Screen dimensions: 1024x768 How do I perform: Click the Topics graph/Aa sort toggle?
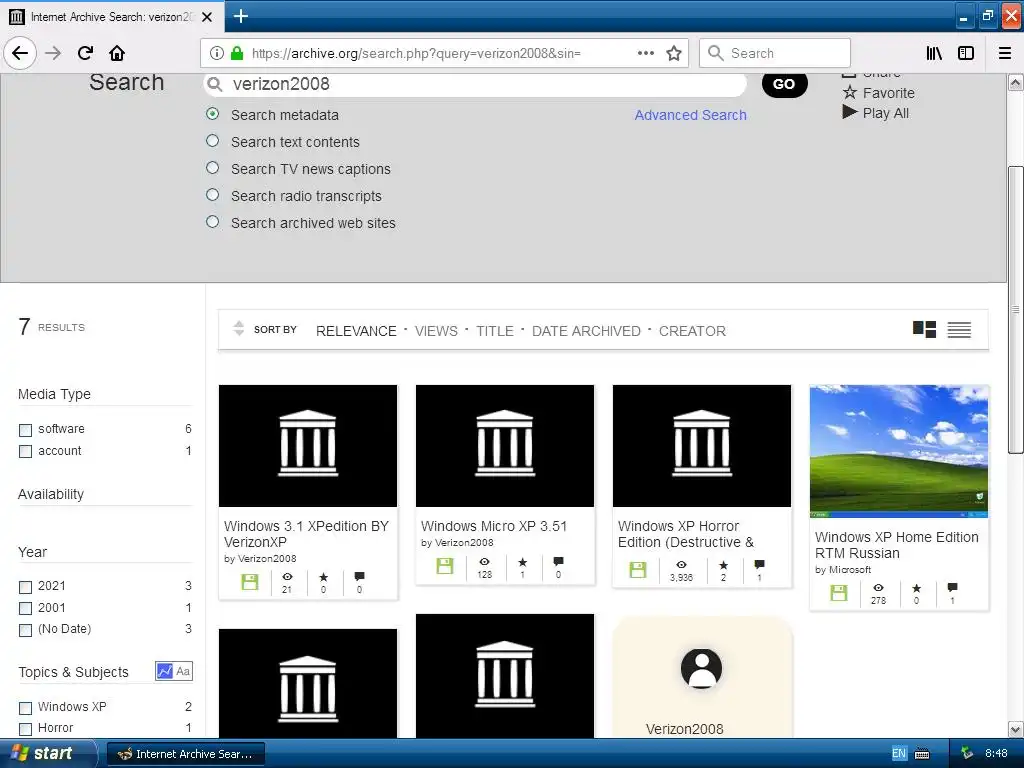(174, 671)
